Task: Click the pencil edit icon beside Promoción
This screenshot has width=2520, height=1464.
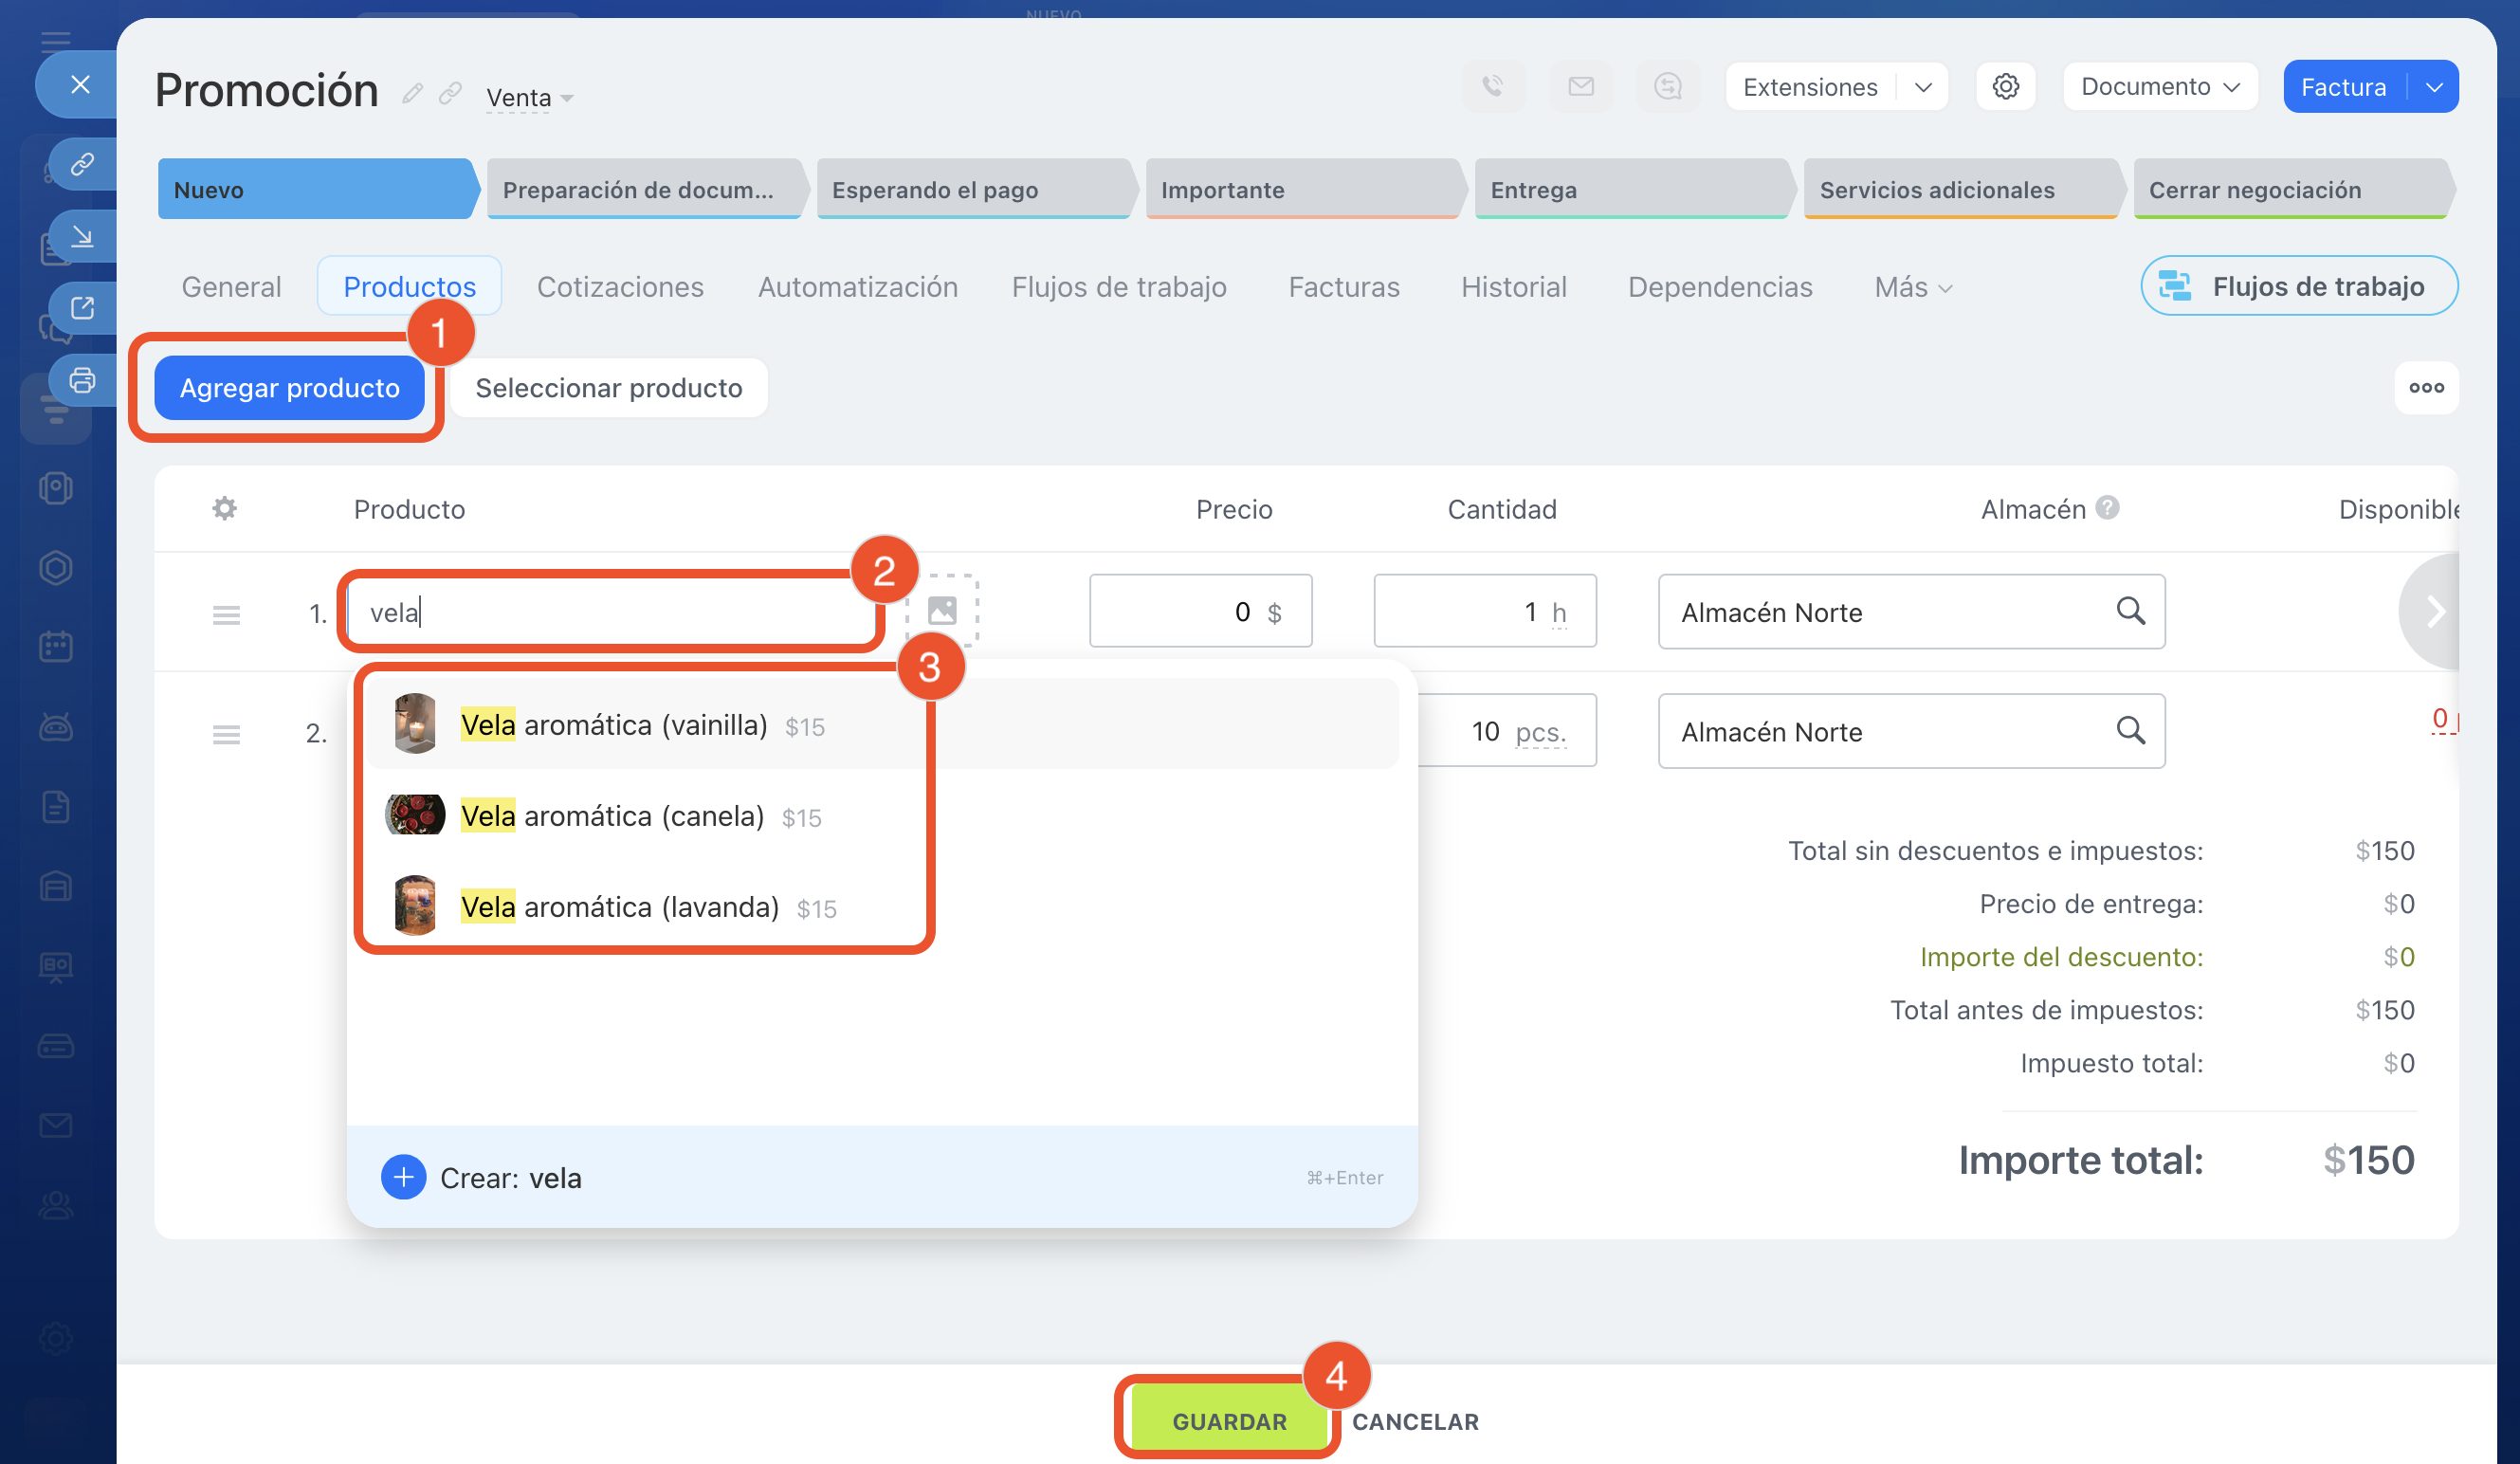Action: (x=412, y=94)
